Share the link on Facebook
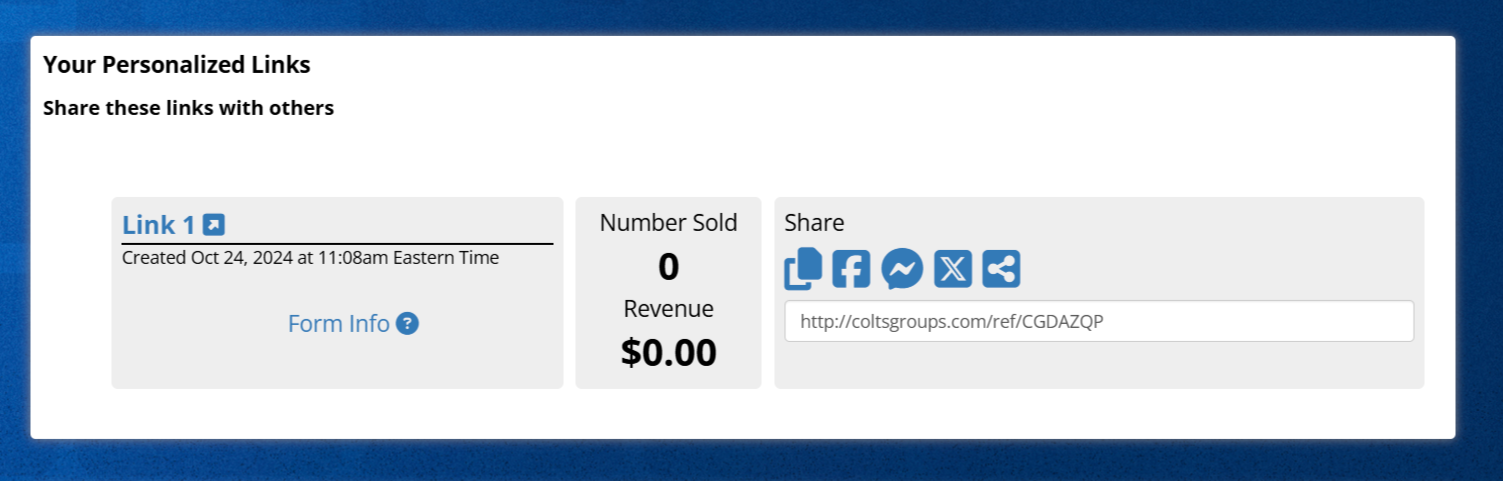The width and height of the screenshot is (1503, 481). [x=851, y=269]
